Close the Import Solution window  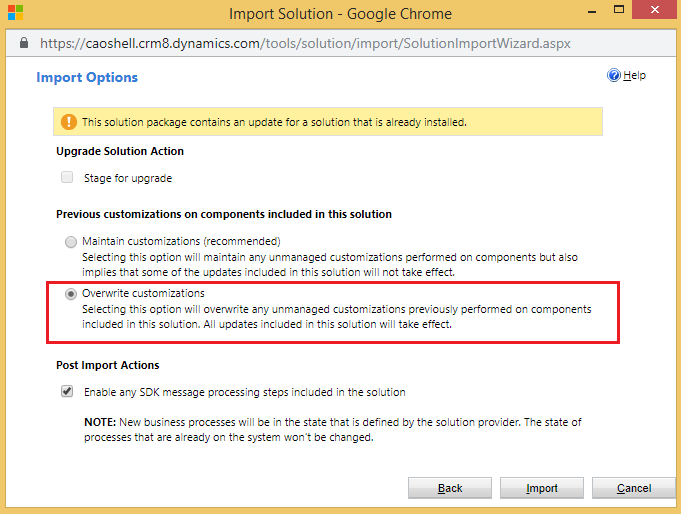(655, 10)
